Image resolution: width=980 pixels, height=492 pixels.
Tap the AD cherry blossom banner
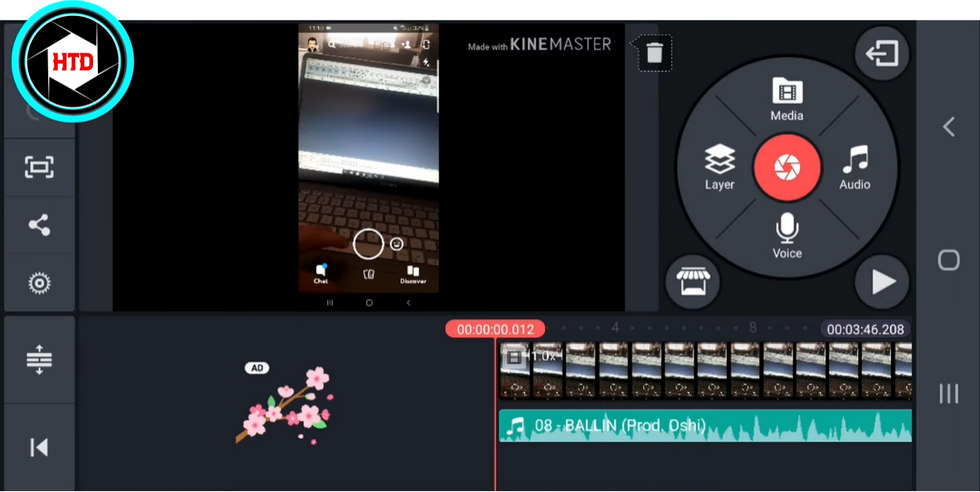click(x=284, y=404)
